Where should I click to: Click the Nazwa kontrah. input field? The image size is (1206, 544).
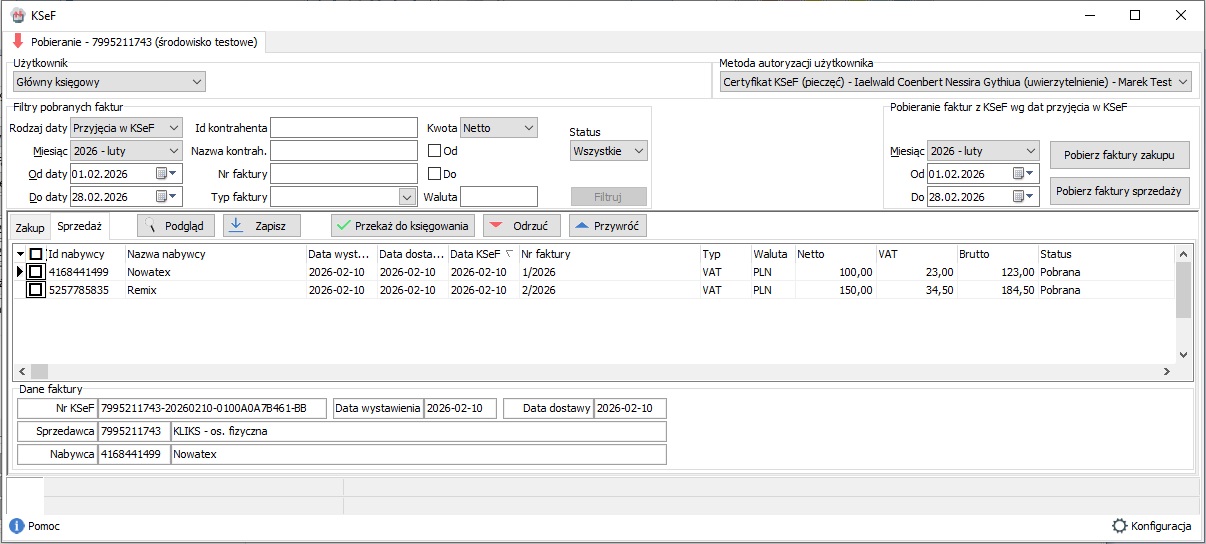pyautogui.click(x=343, y=151)
